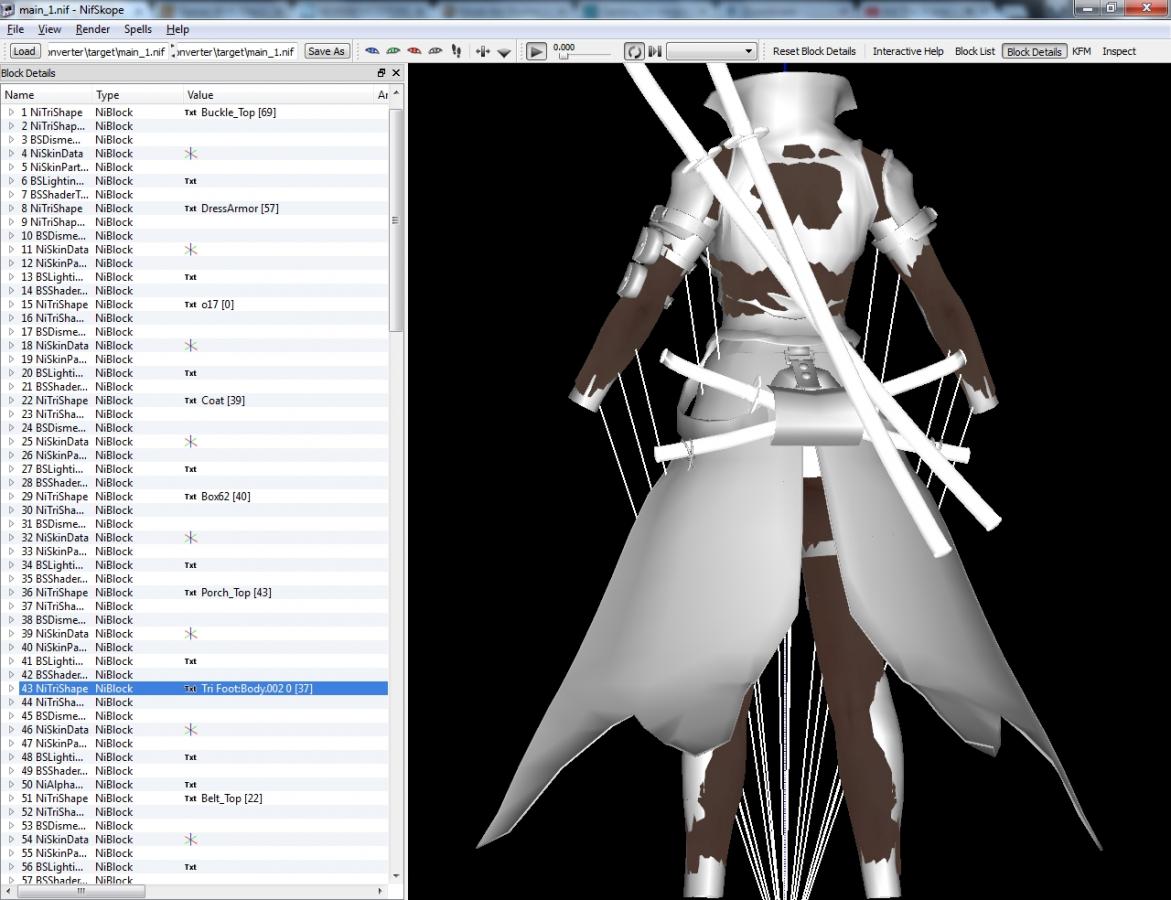Viewport: 1171px width, 900px height.
Task: Expand the 22 NiTriShape Coat block
Action: tap(12, 400)
